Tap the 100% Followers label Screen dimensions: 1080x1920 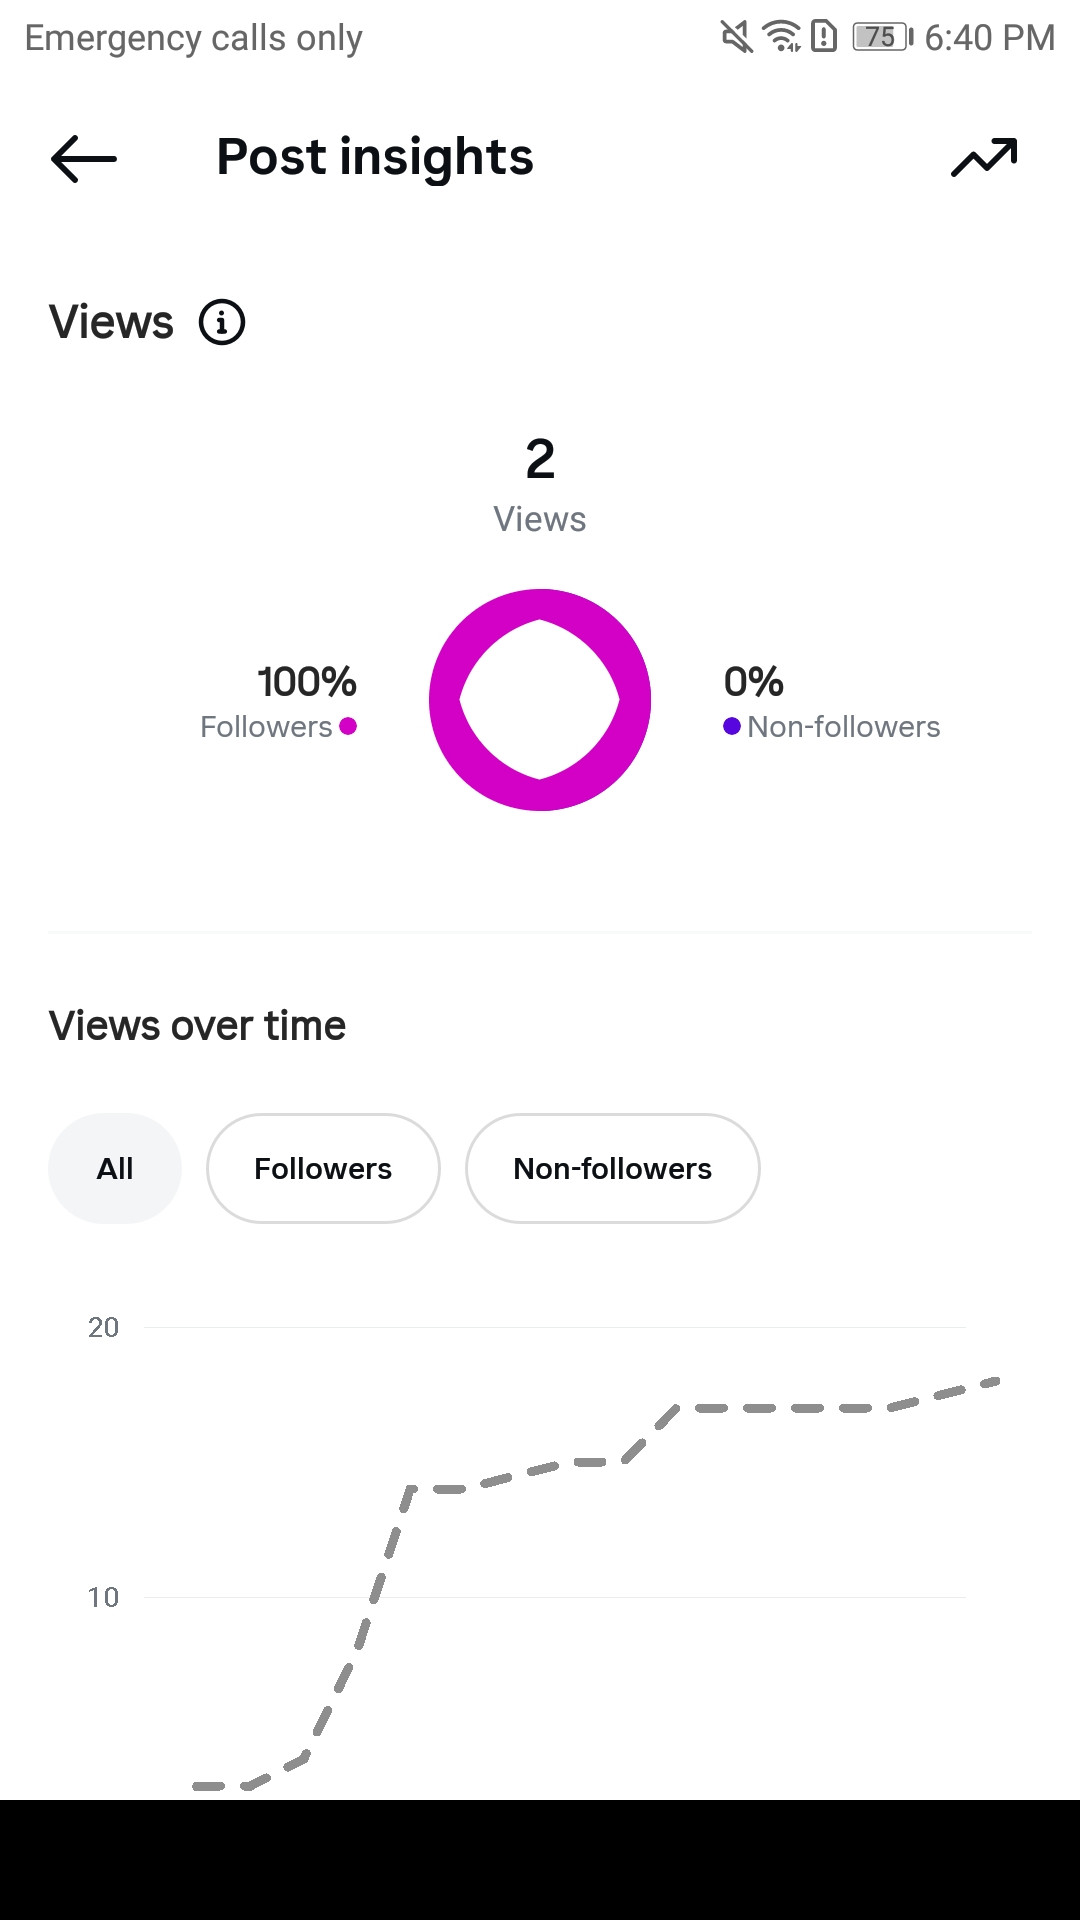pyautogui.click(x=279, y=702)
